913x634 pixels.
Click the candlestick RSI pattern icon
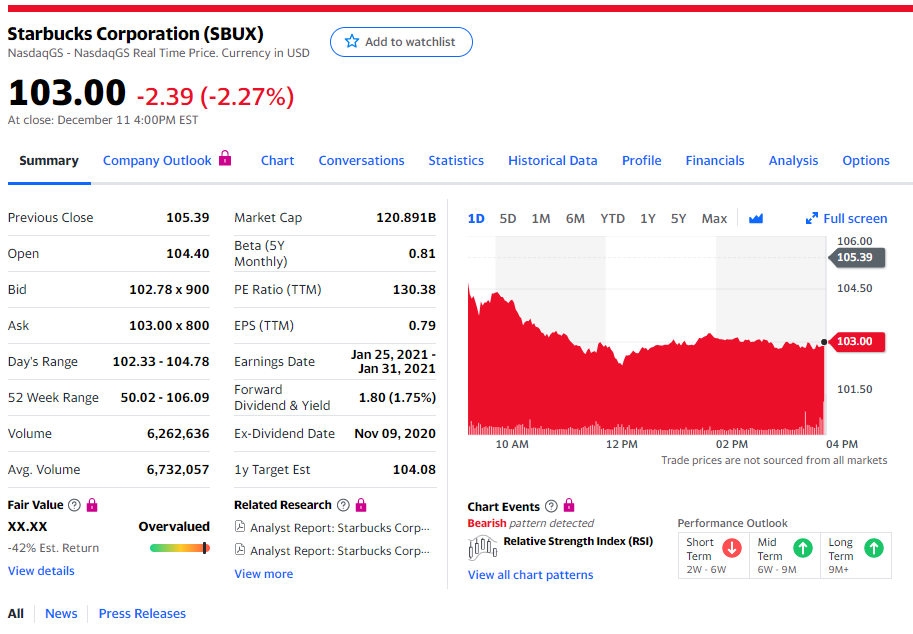(483, 547)
